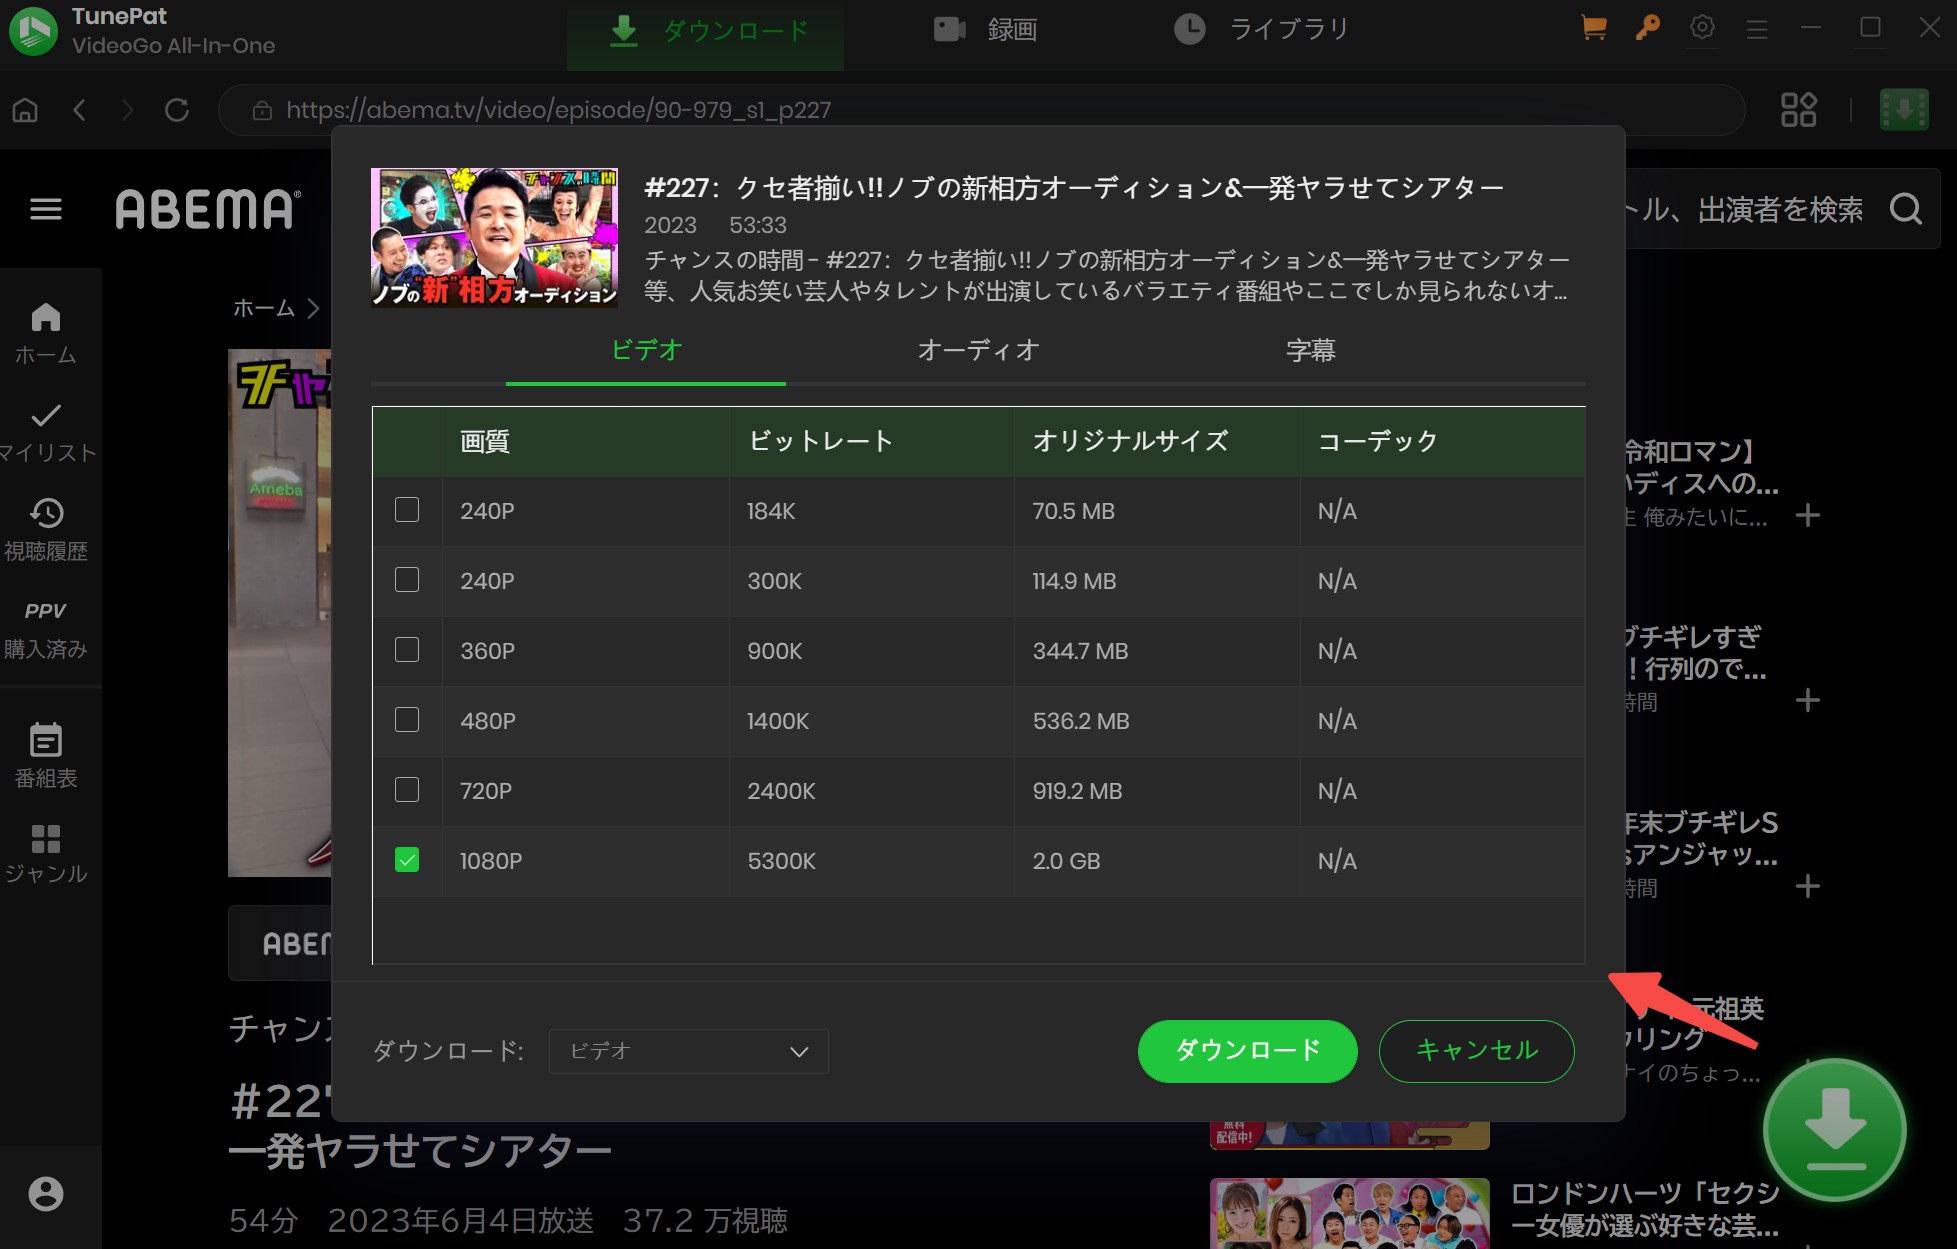Open the ダウンロード type dropdown showing ビデオ
The image size is (1957, 1249).
pyautogui.click(x=688, y=1051)
